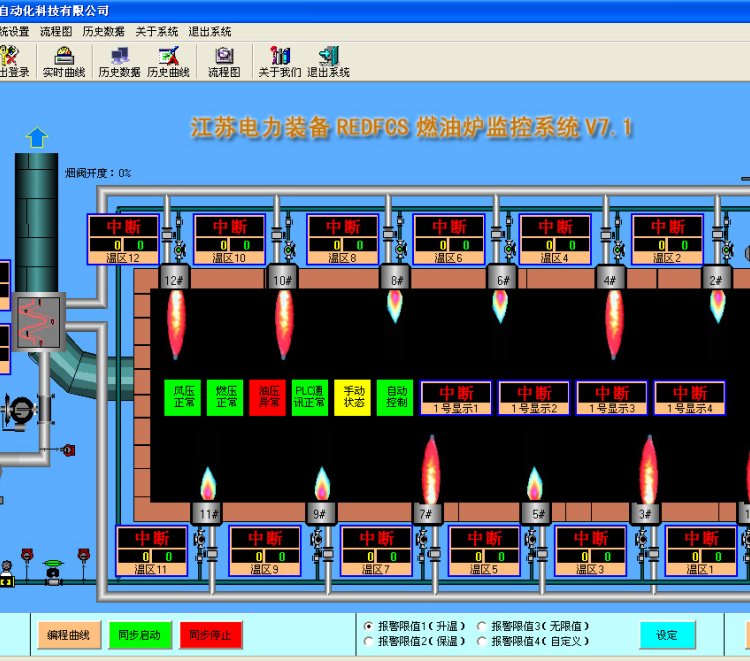Select burner 7# nozzle
The width and height of the screenshot is (750, 661).
point(427,513)
